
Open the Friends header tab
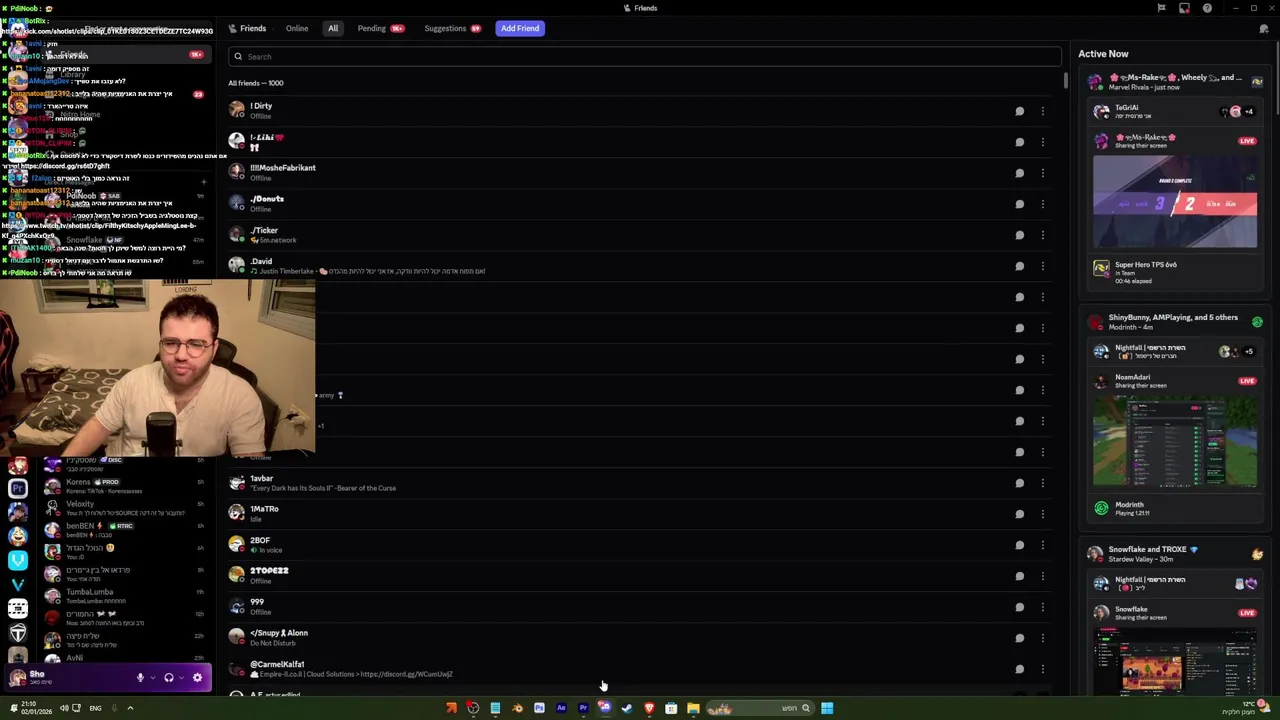247,28
